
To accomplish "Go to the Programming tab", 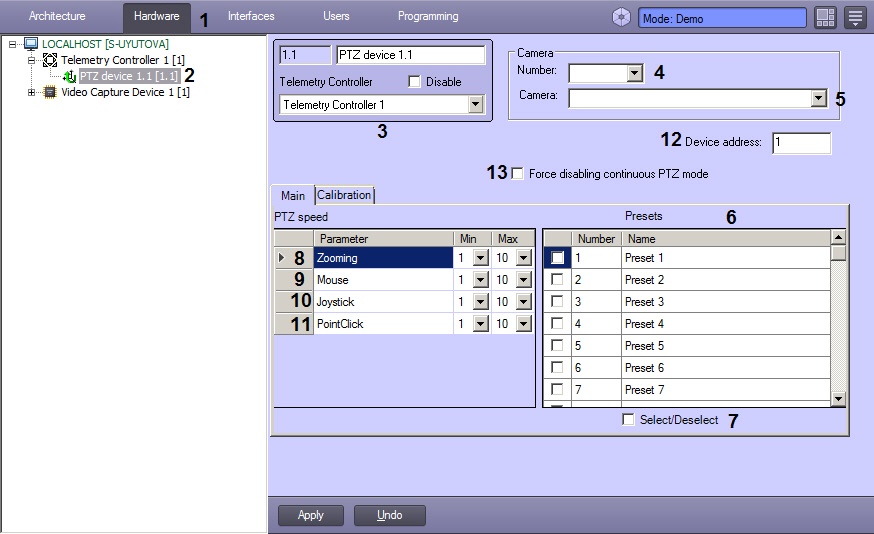I will [428, 16].
